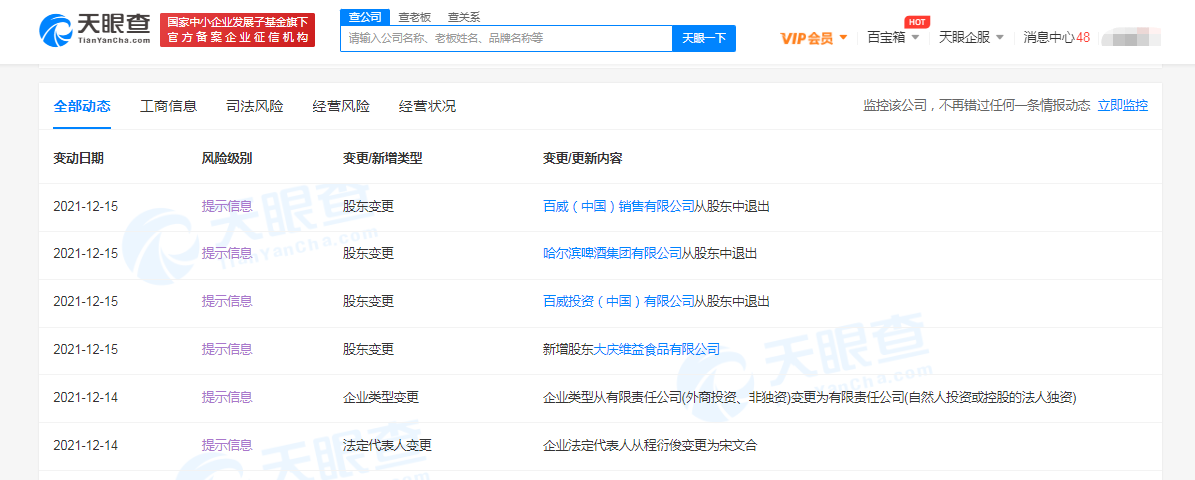Click the TianYanCha logo

[x=95, y=30]
